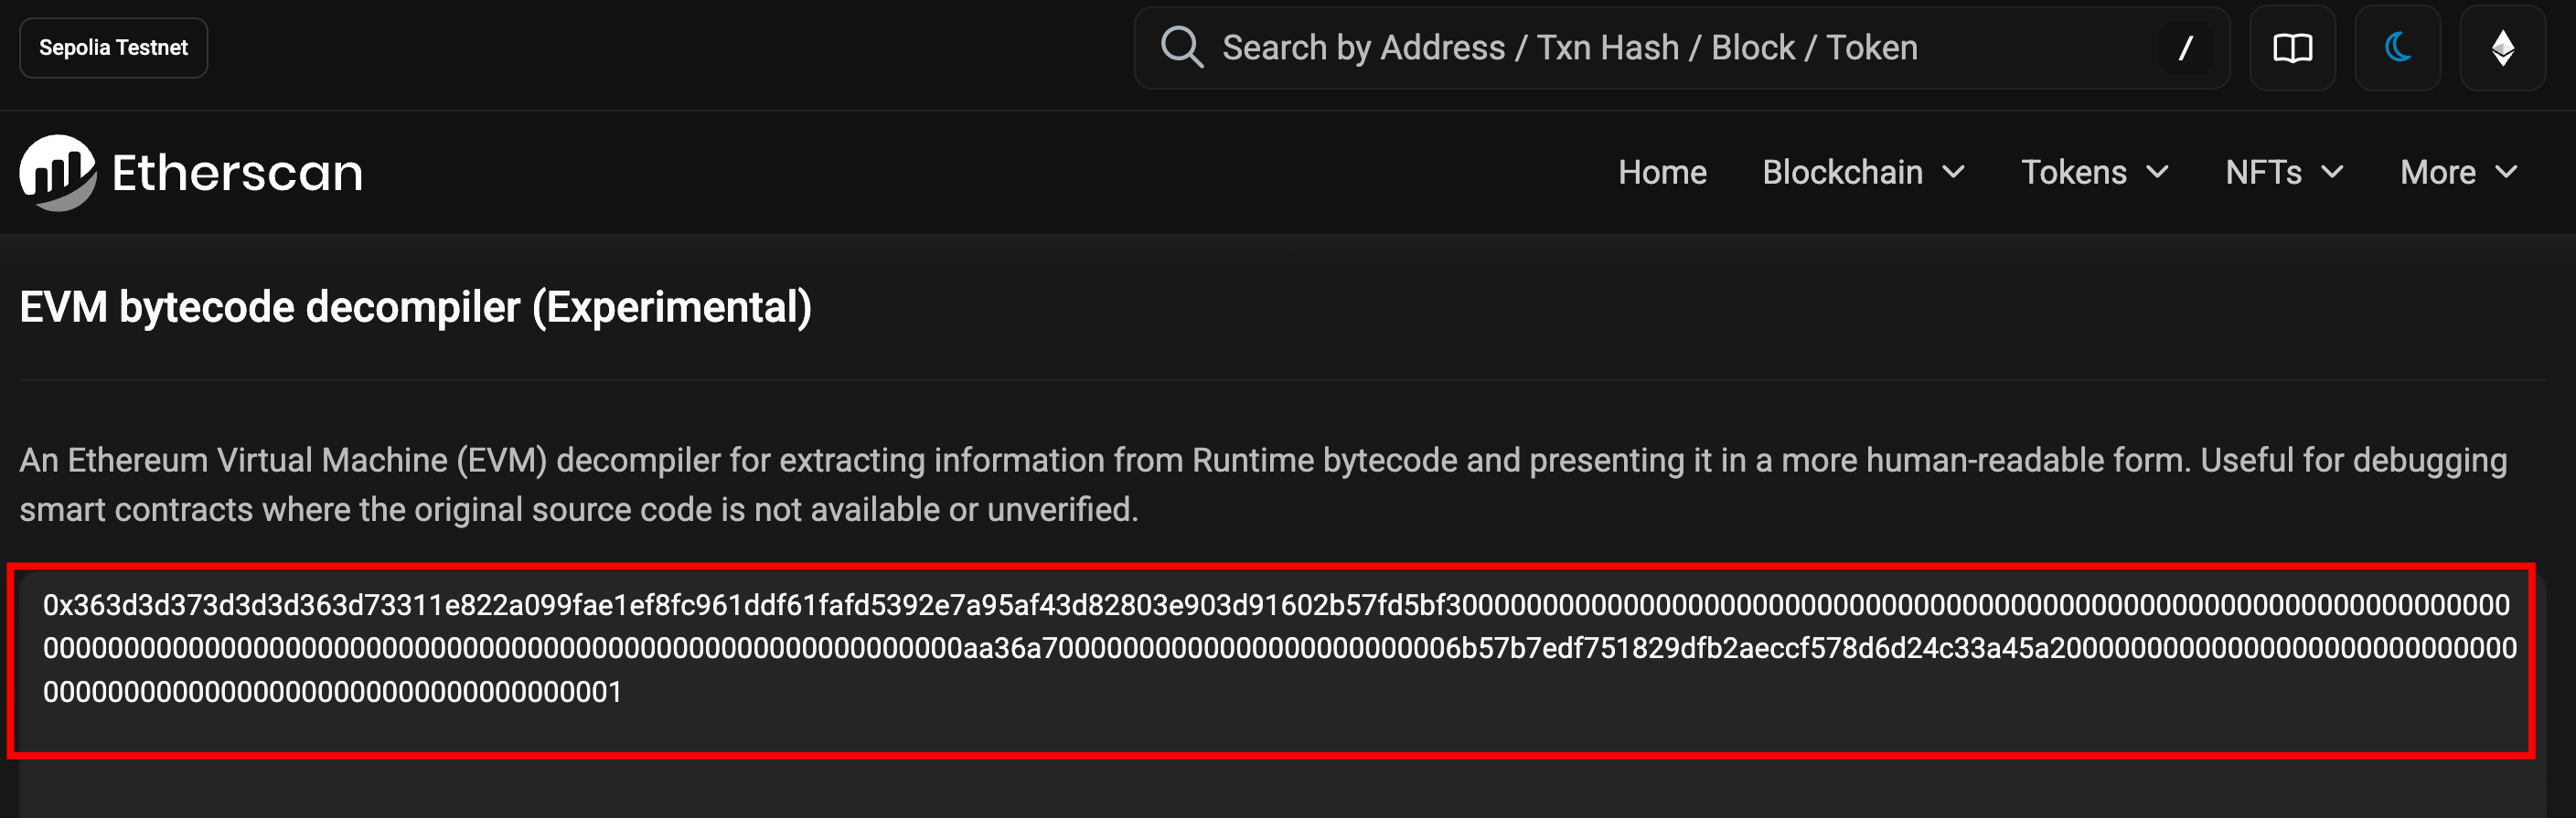Open the network selector via Ethereum icon

[2503, 47]
